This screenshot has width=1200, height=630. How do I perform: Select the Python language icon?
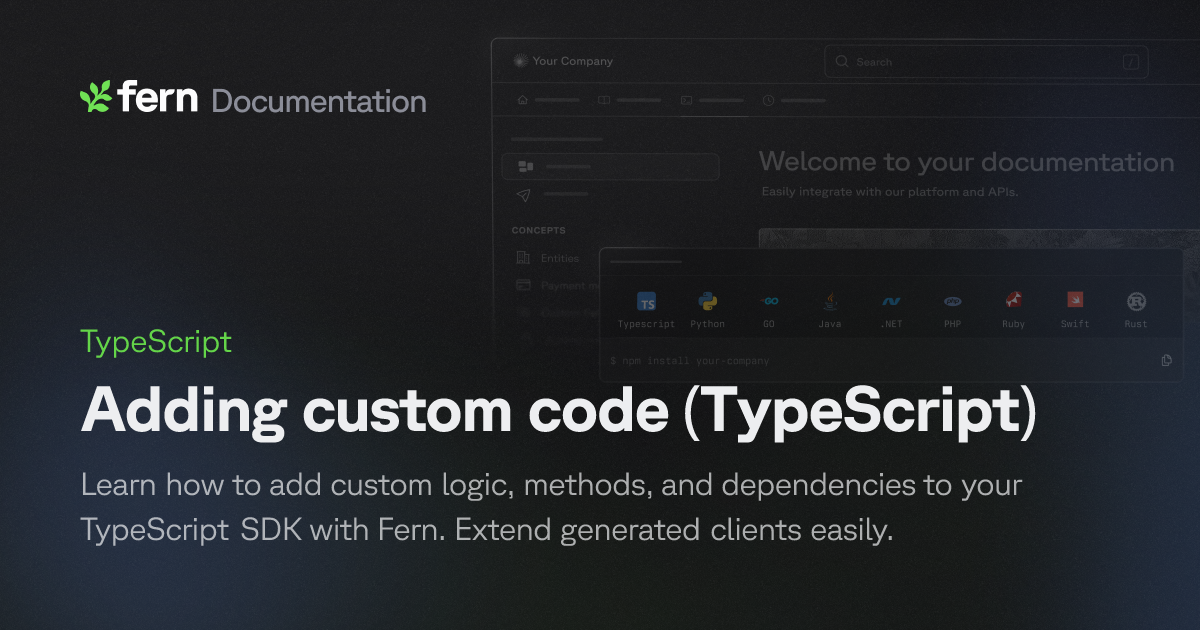coord(708,302)
